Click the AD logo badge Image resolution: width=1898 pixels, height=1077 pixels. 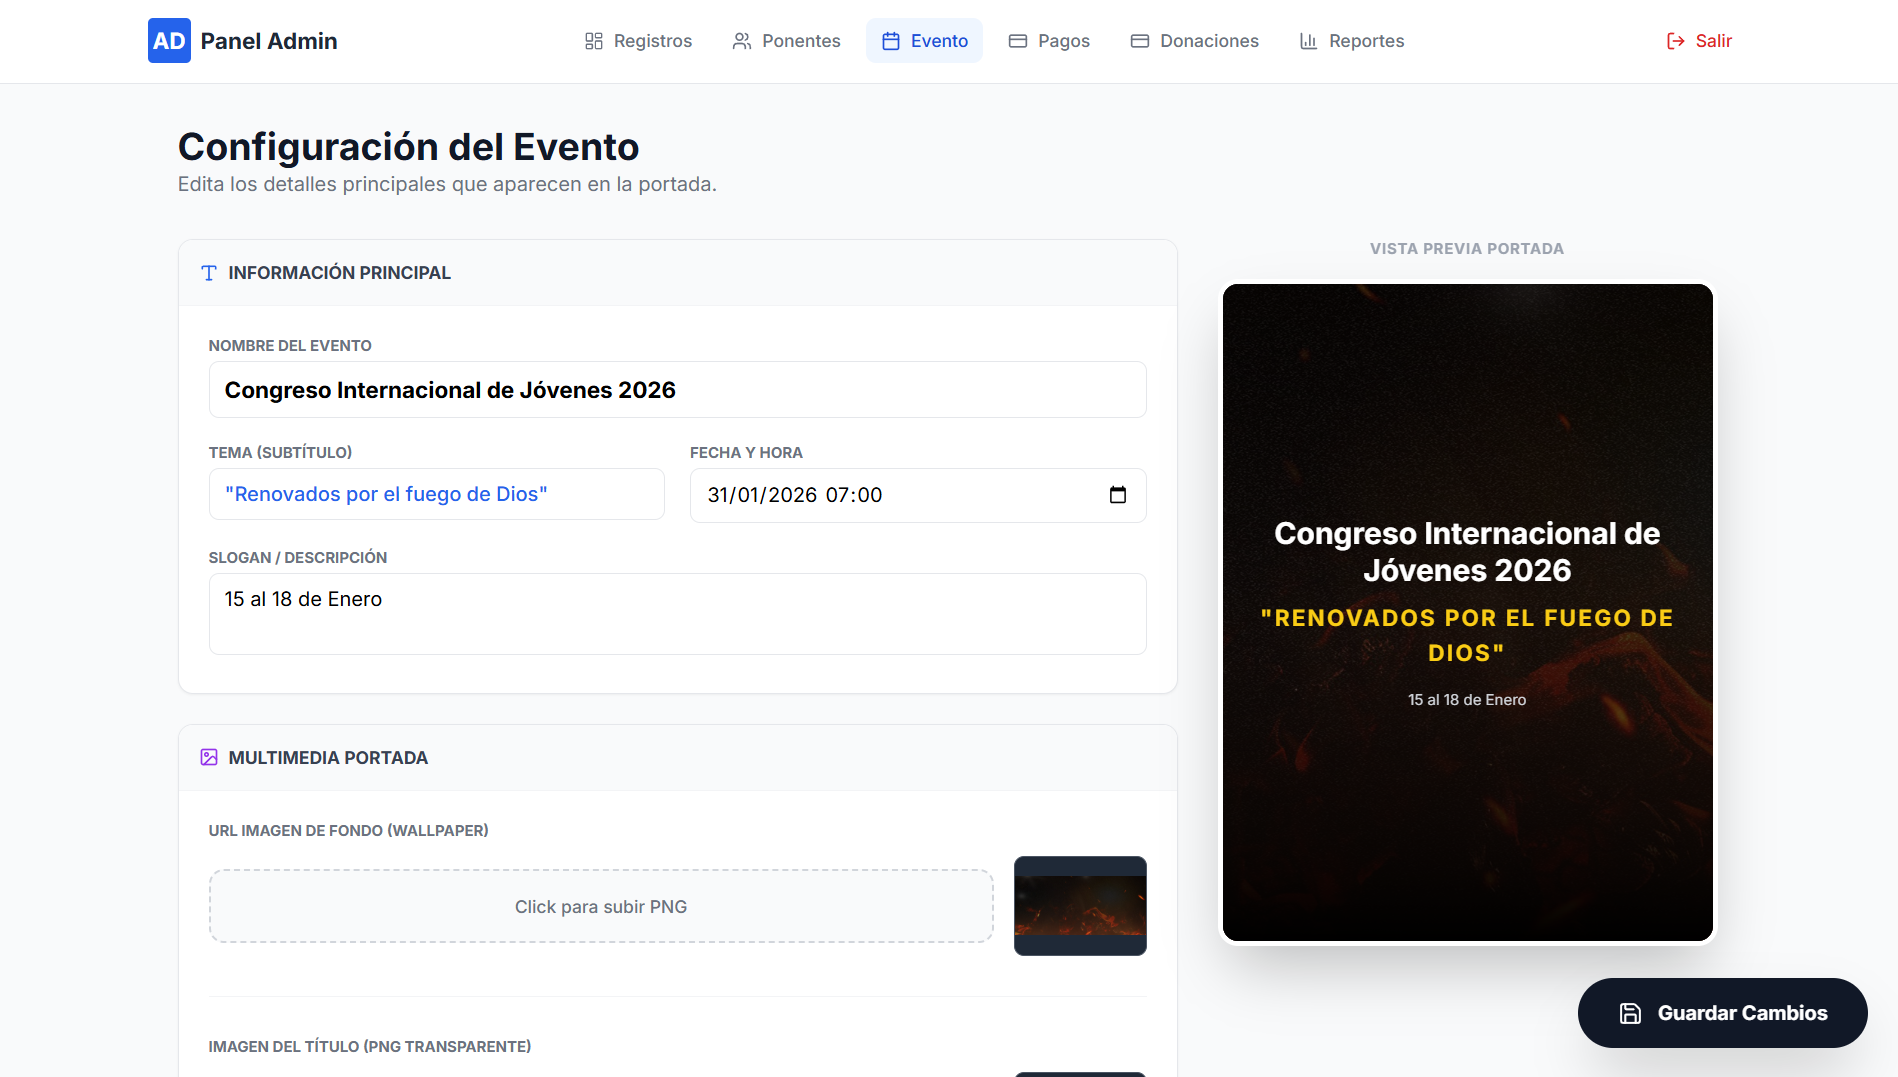(x=169, y=41)
